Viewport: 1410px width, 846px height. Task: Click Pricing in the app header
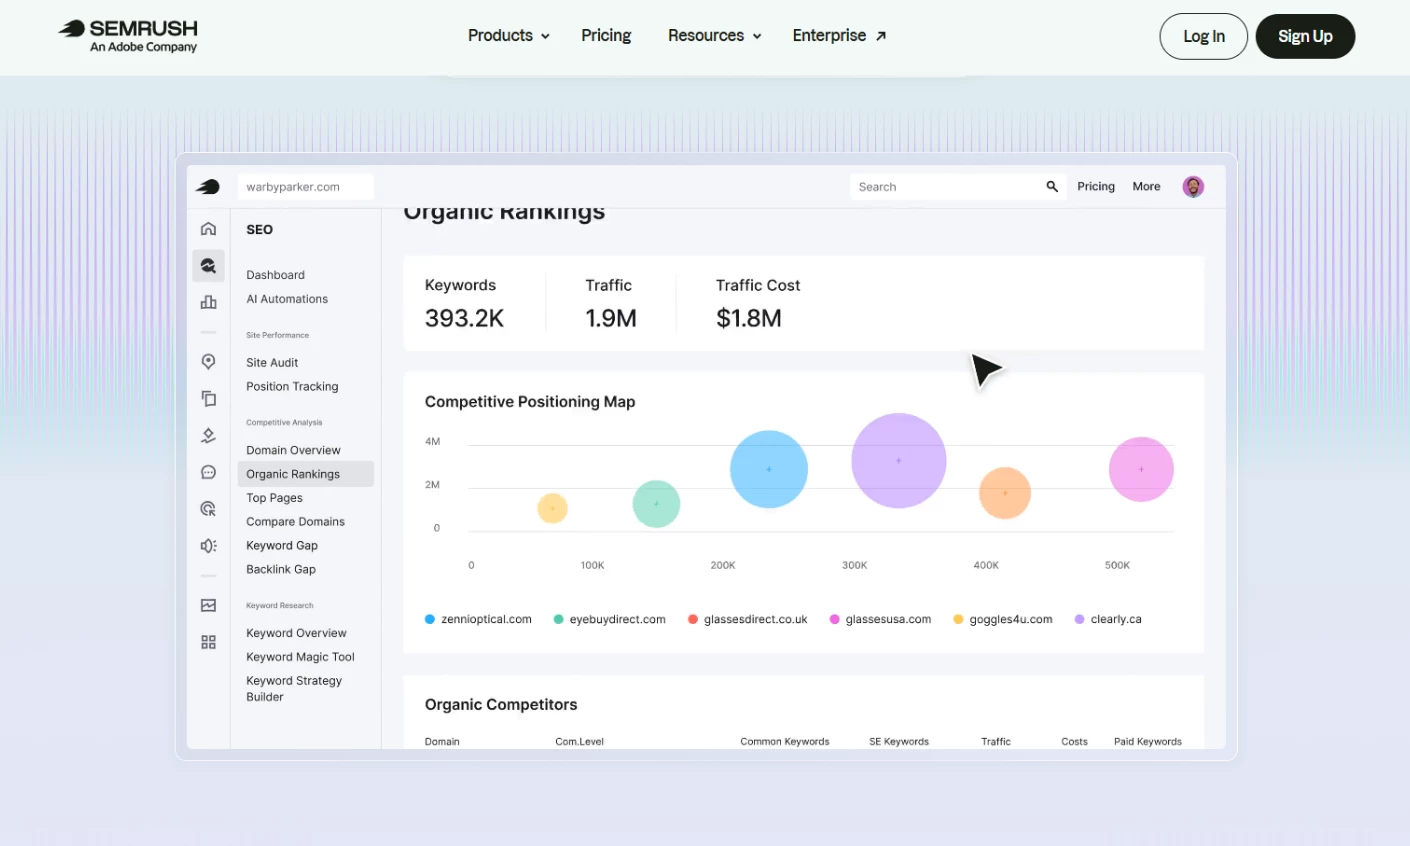click(x=1096, y=187)
